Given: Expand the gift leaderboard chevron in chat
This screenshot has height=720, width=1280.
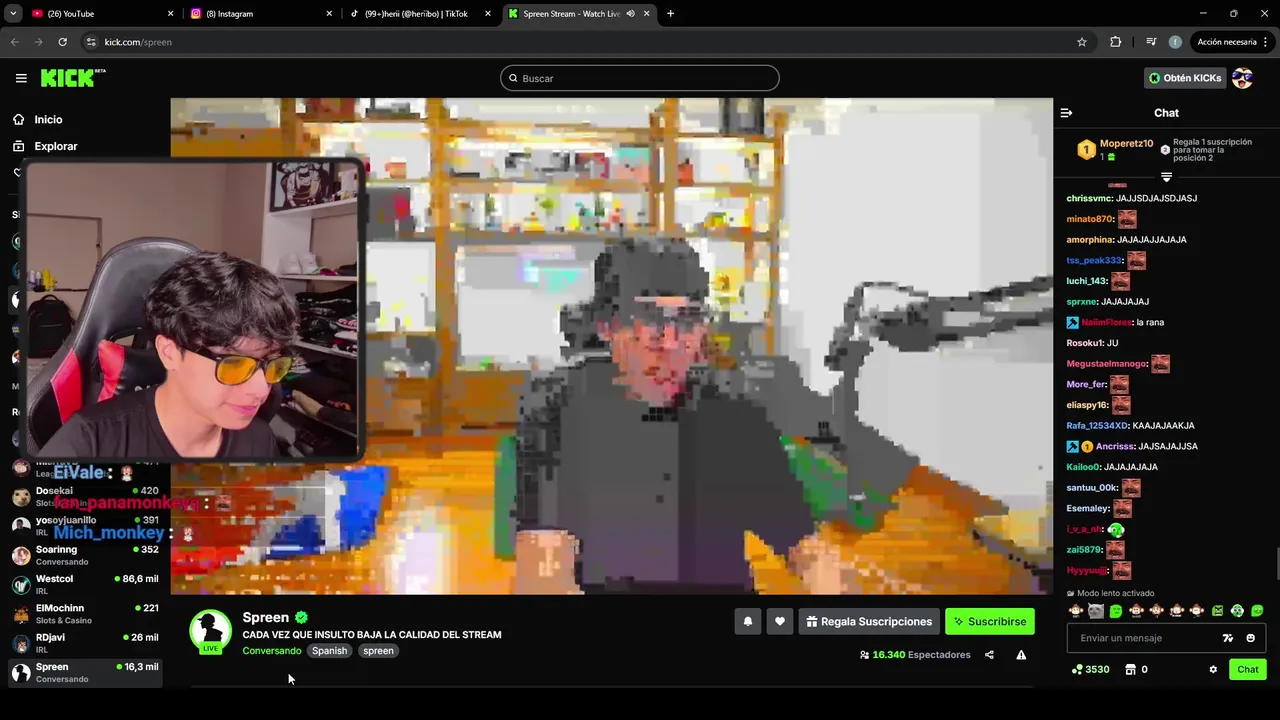Looking at the screenshot, I should pos(1166,177).
